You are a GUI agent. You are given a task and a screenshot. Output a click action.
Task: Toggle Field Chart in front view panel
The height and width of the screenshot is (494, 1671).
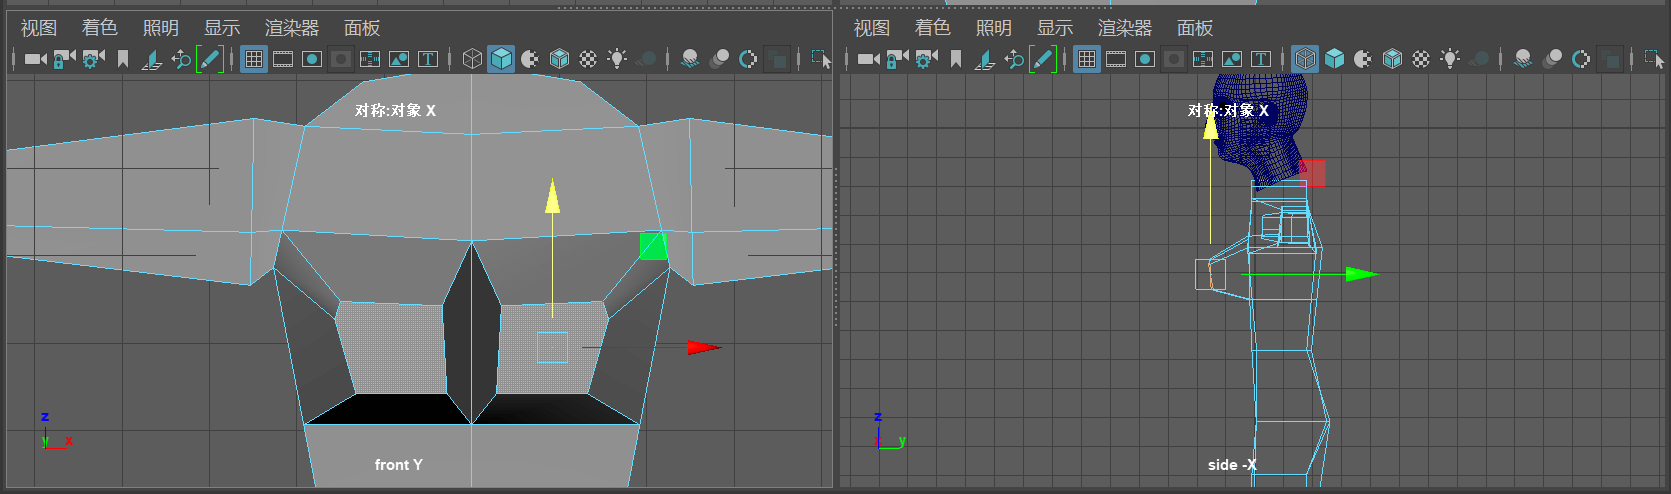(370, 59)
